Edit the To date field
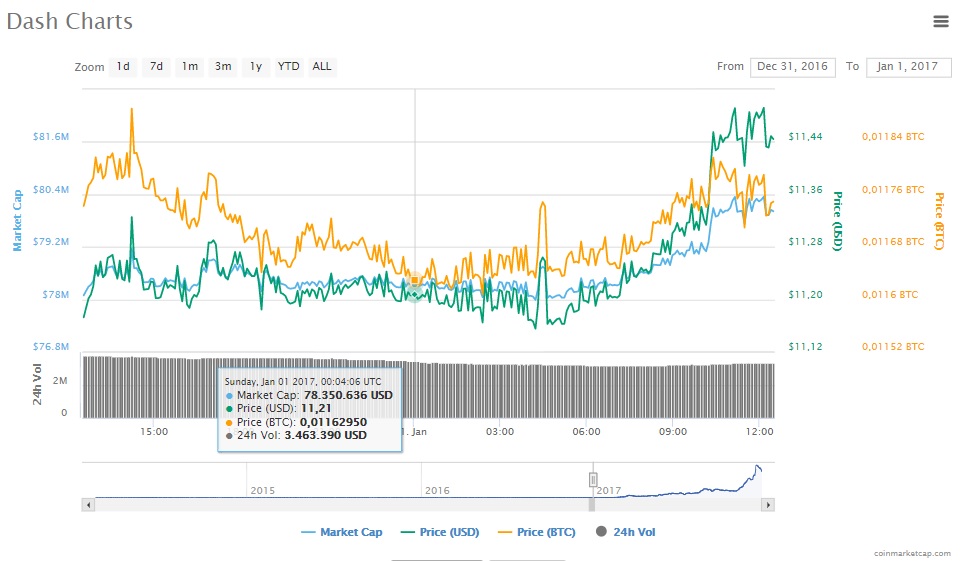975x561 pixels. [x=908, y=67]
